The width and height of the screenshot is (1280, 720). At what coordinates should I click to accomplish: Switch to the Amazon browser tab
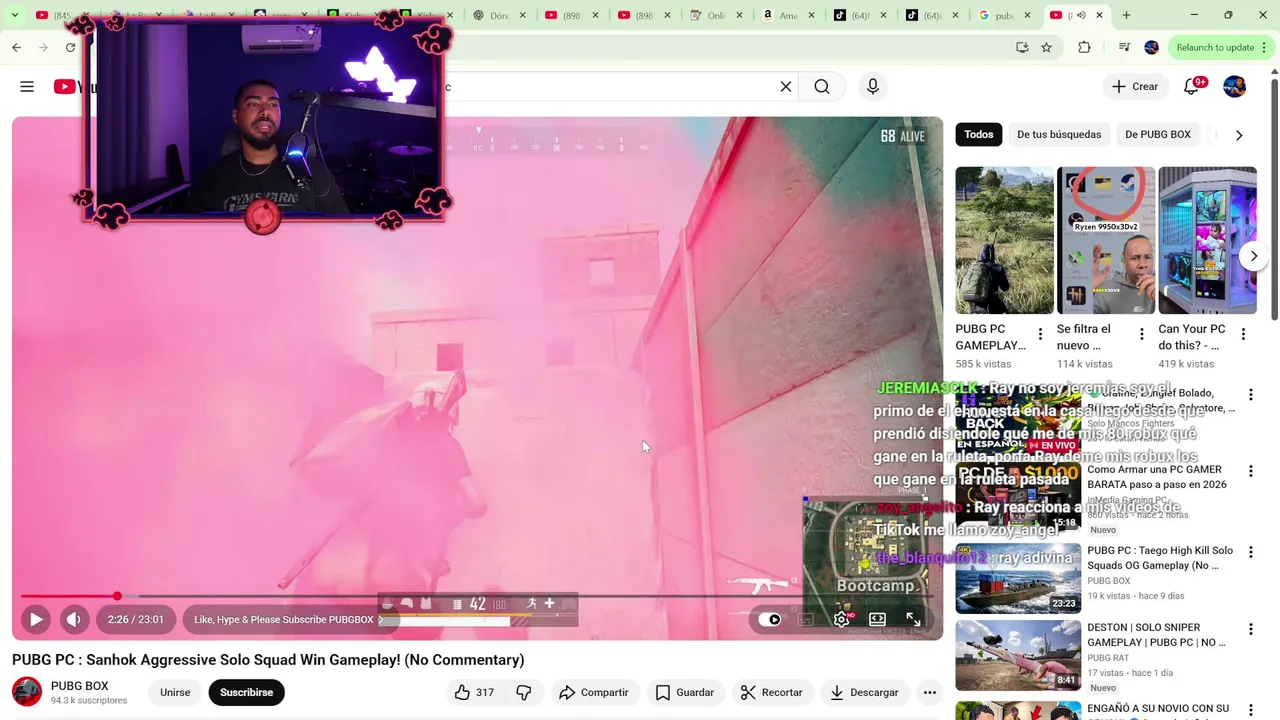tap(788, 15)
